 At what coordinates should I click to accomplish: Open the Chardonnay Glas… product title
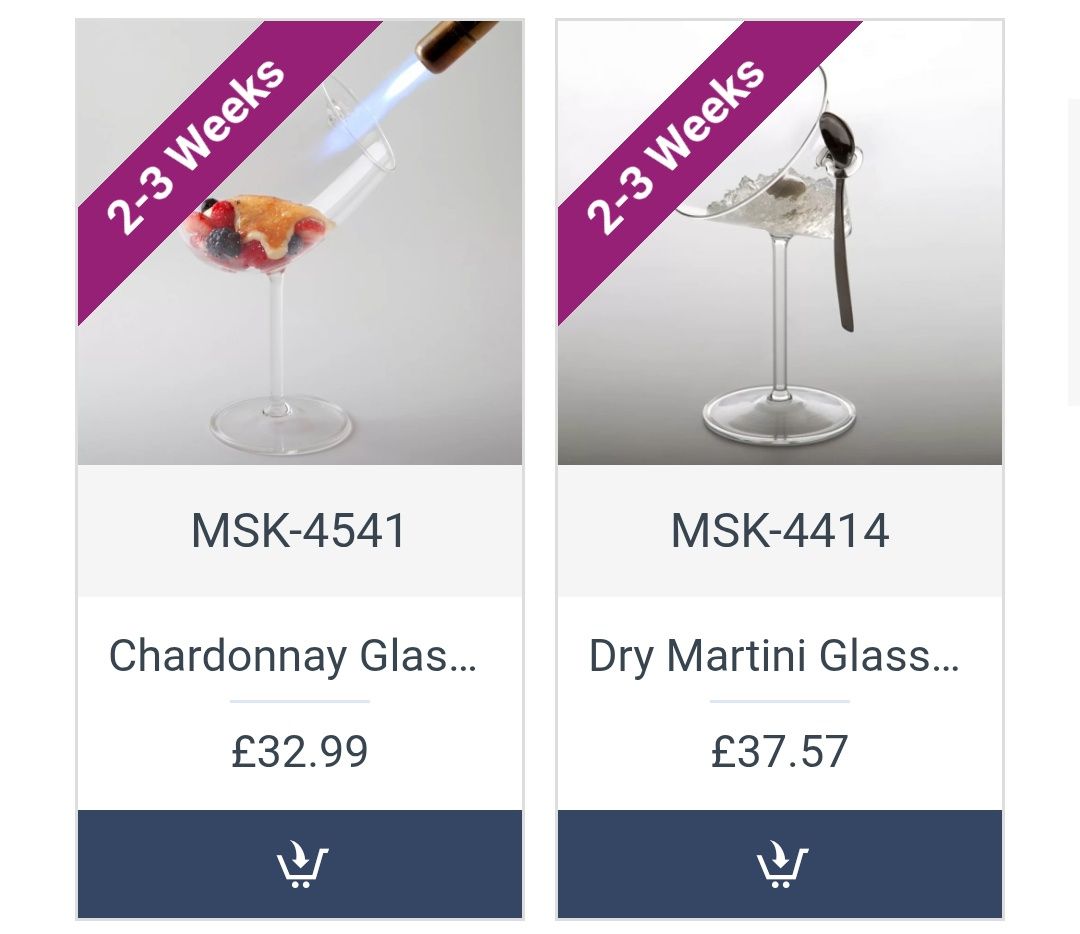point(293,656)
